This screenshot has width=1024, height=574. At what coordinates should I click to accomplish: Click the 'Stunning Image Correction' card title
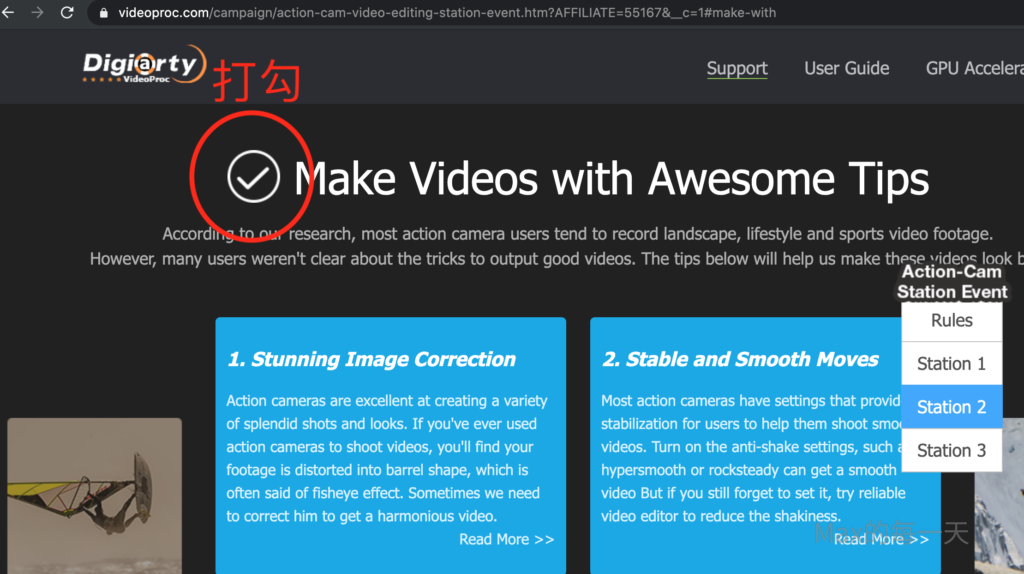pos(371,359)
